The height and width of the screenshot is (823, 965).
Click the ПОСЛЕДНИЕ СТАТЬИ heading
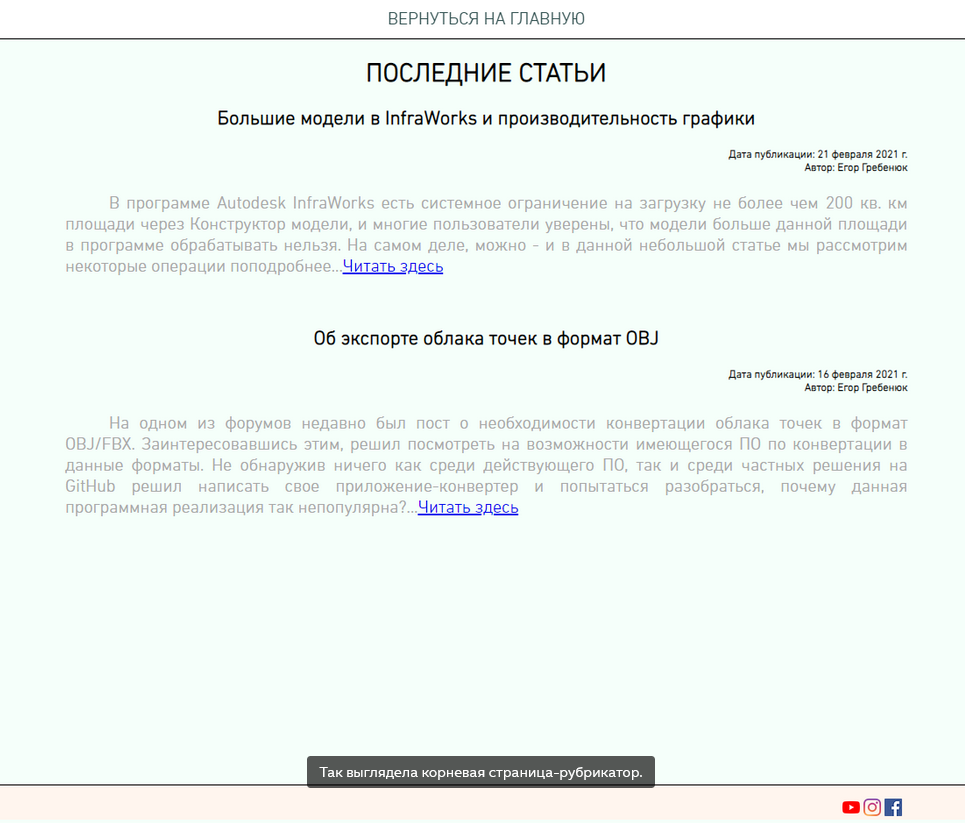pos(486,74)
